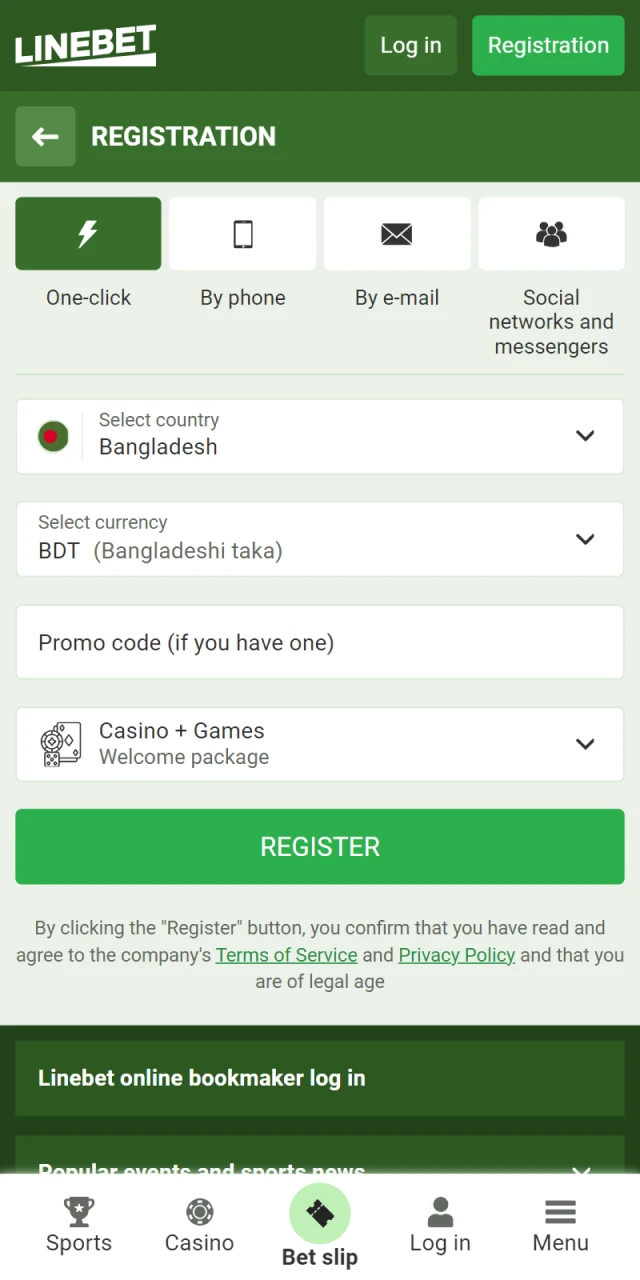
Task: Tap the Log in person icon at bottom
Action: point(440,1210)
